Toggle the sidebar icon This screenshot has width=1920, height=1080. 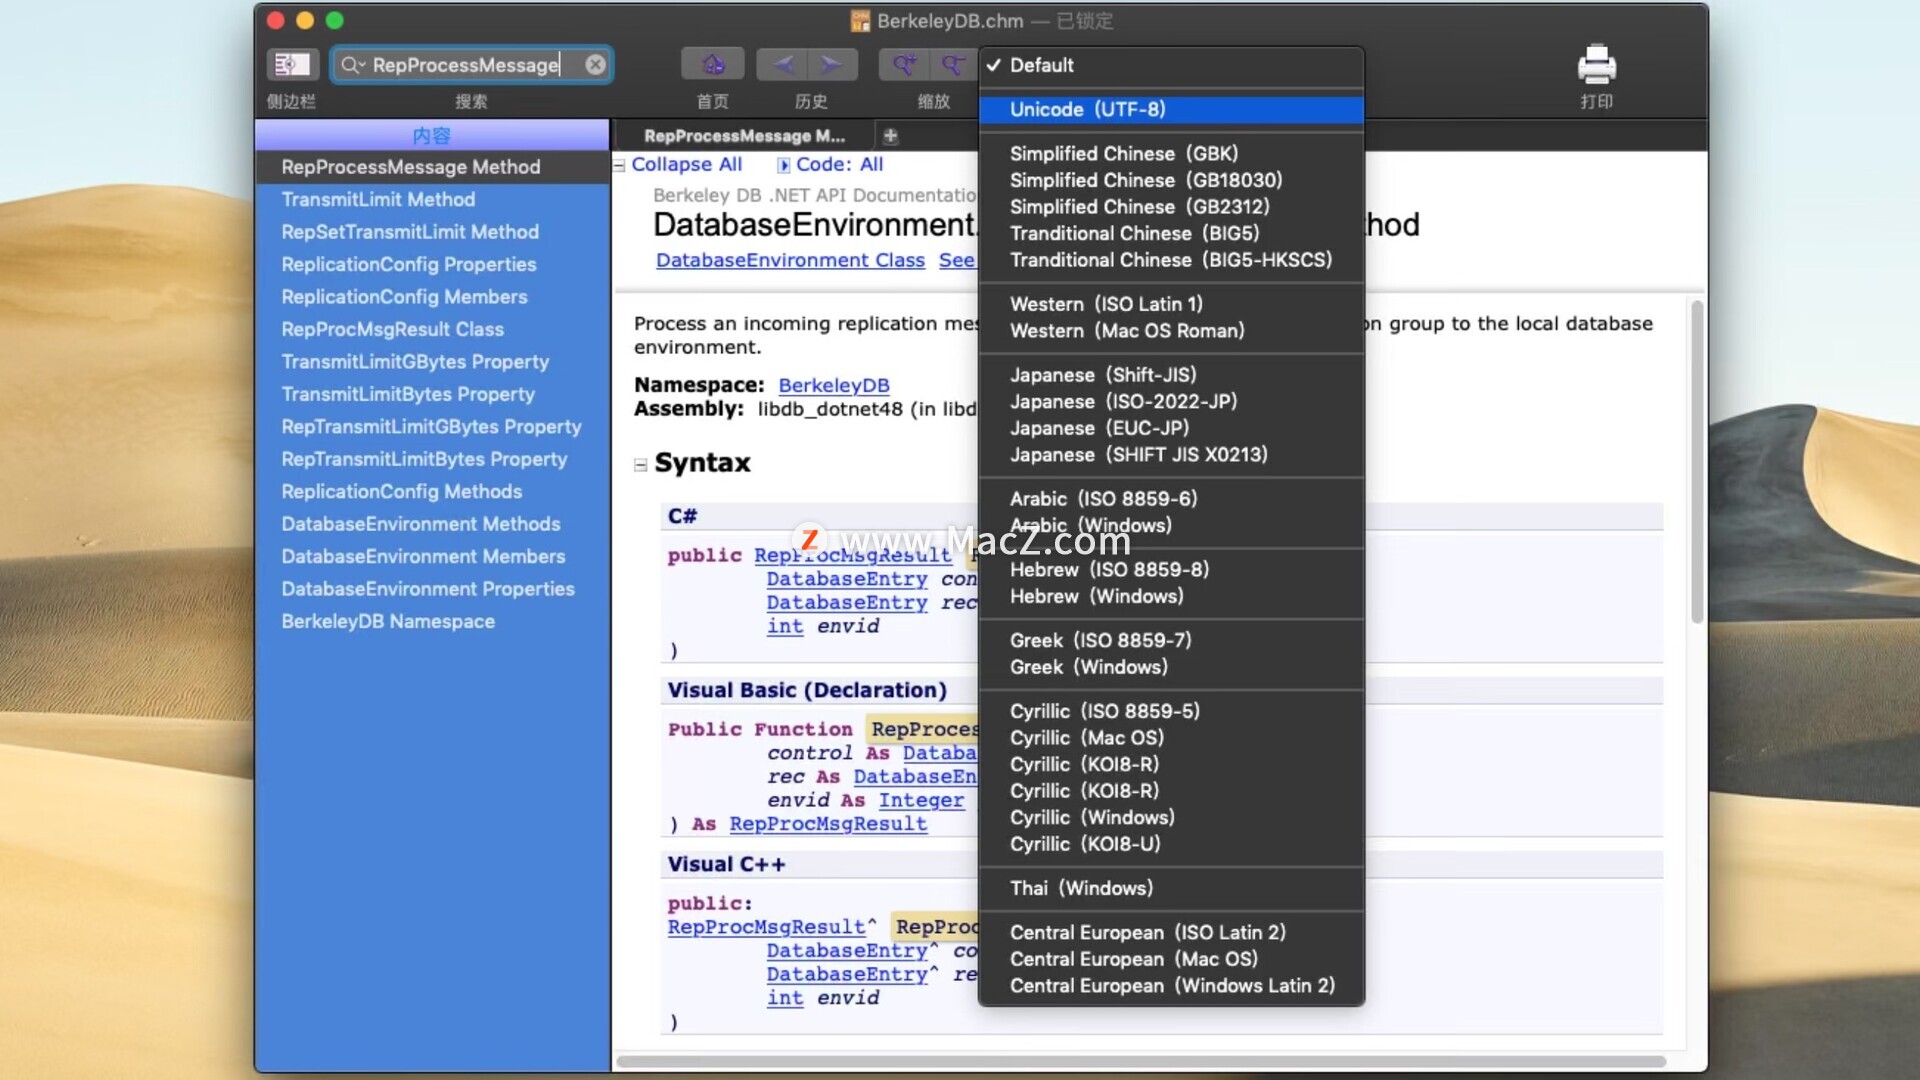click(292, 65)
